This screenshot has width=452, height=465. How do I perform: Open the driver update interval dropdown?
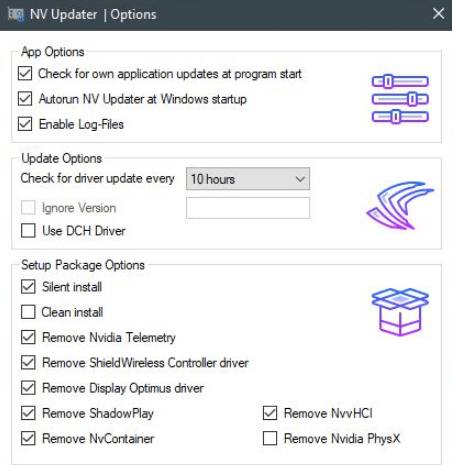pyautogui.click(x=248, y=179)
